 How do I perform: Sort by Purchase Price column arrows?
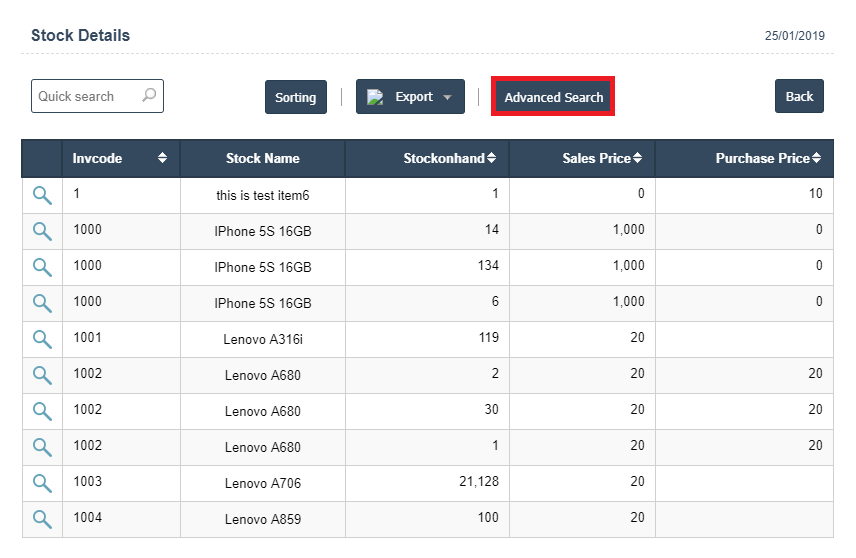816,158
